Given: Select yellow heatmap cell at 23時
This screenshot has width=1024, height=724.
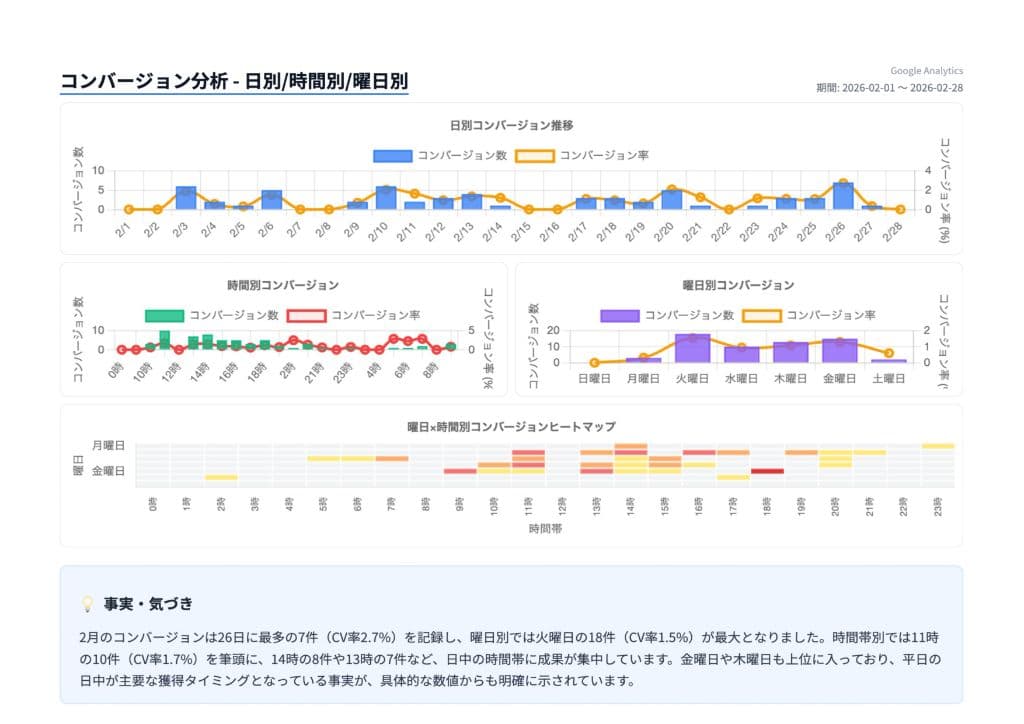Looking at the screenshot, I should pyautogui.click(x=937, y=446).
